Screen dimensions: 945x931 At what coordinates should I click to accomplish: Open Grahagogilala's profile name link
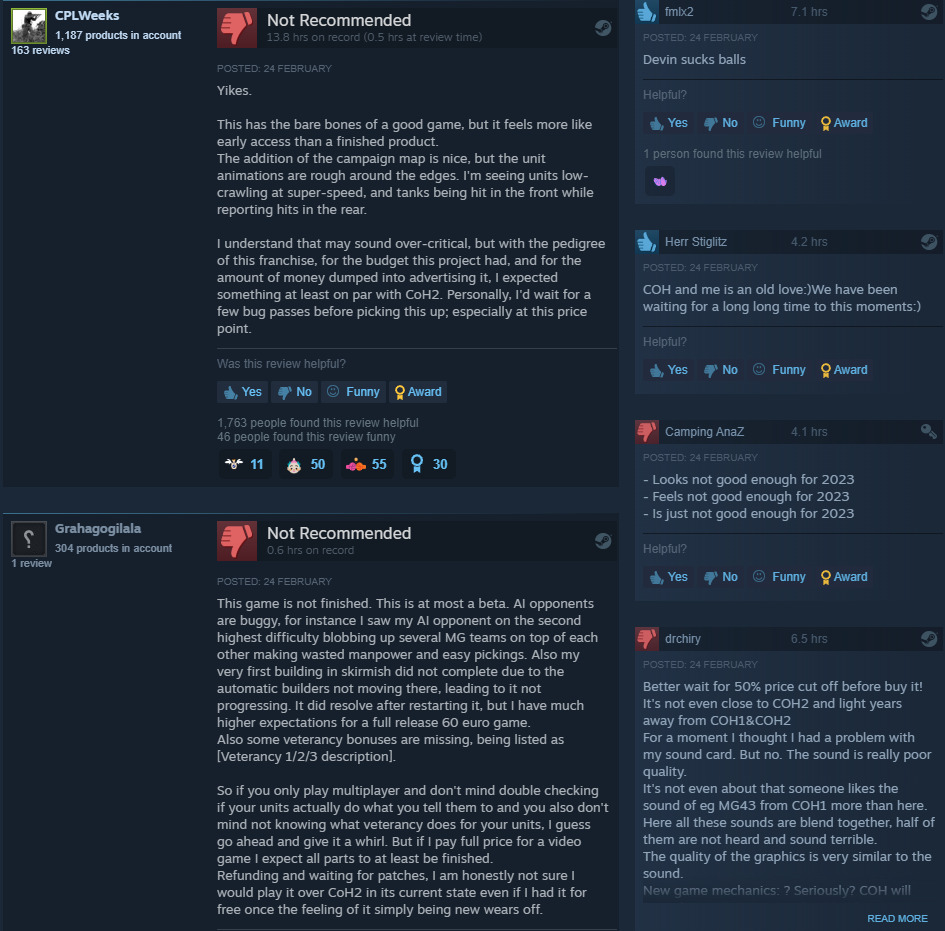(98, 528)
